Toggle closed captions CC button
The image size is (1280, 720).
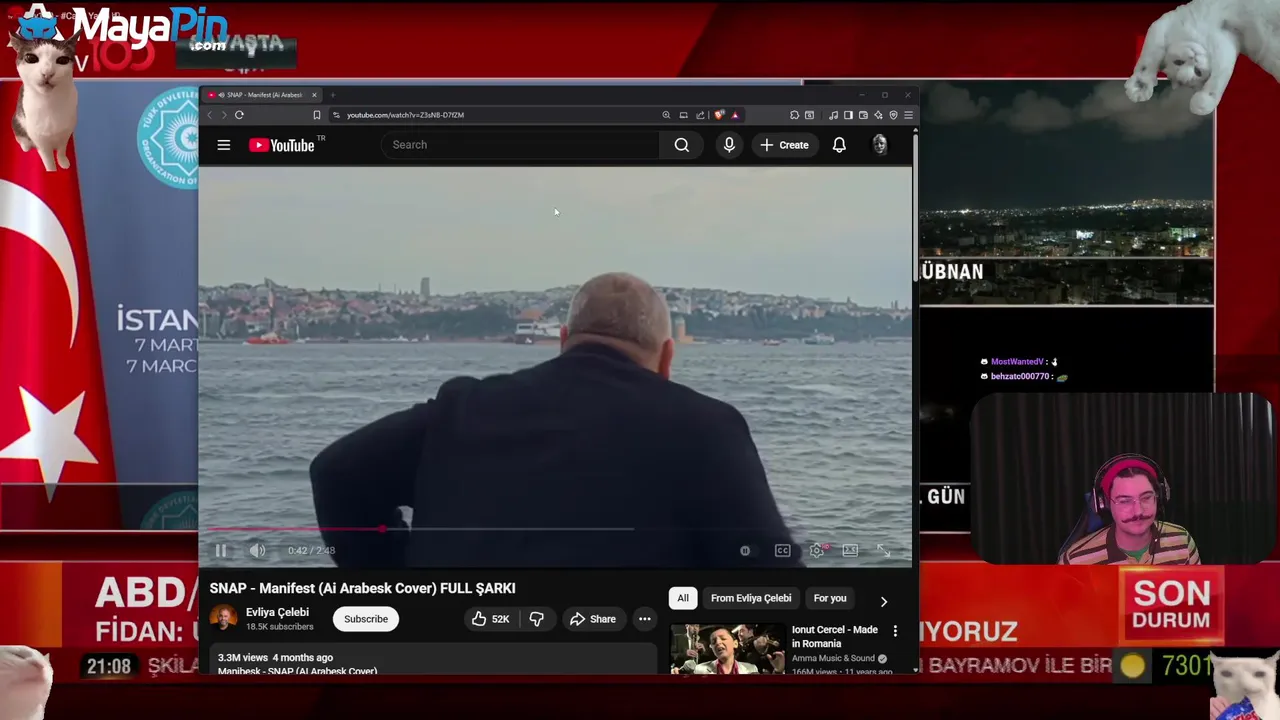click(x=783, y=550)
